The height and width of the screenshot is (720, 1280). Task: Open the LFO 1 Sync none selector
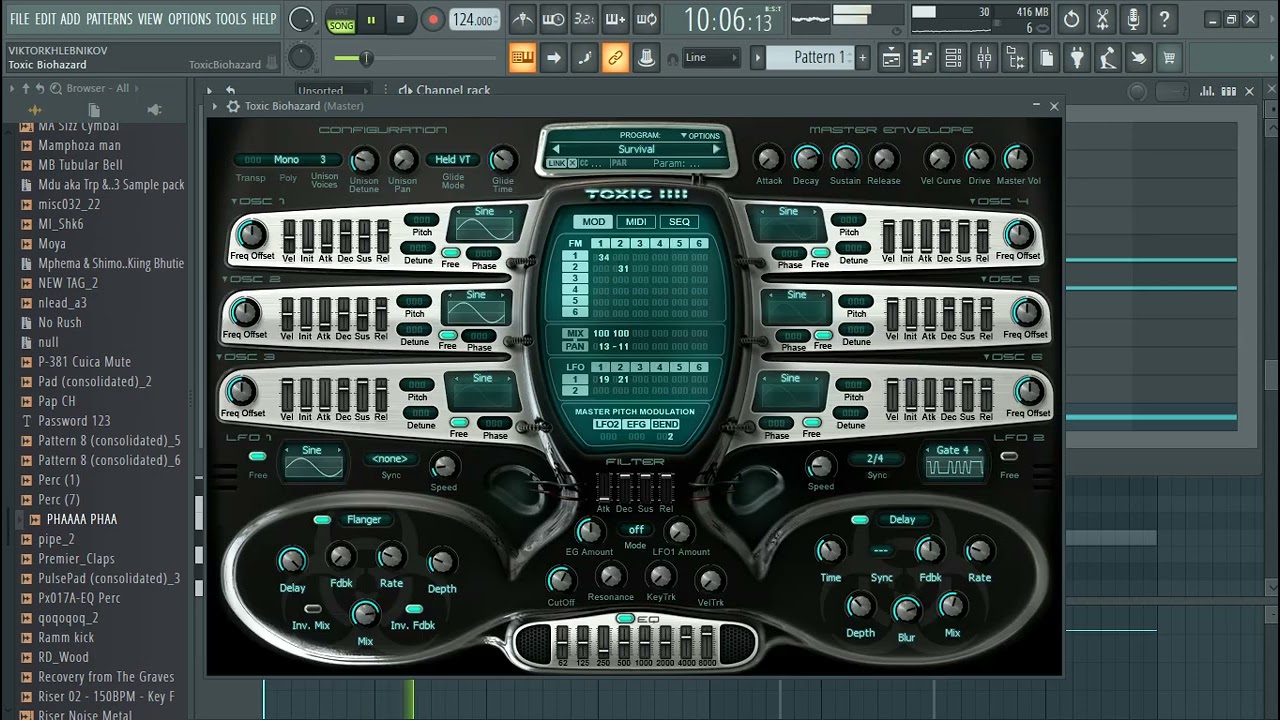pos(390,459)
